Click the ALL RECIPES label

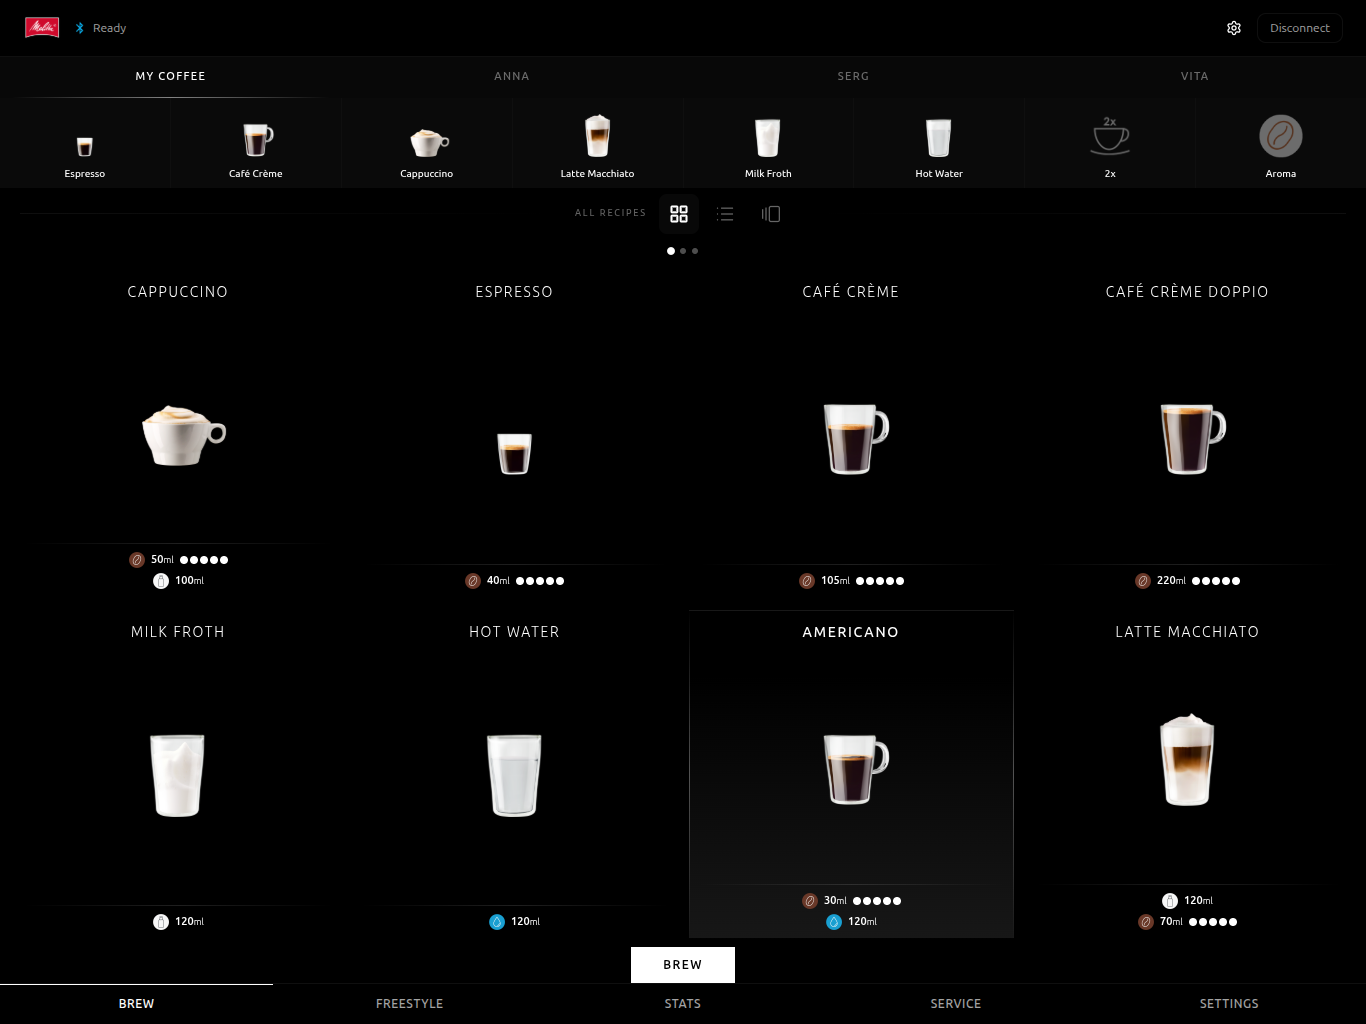click(x=611, y=213)
